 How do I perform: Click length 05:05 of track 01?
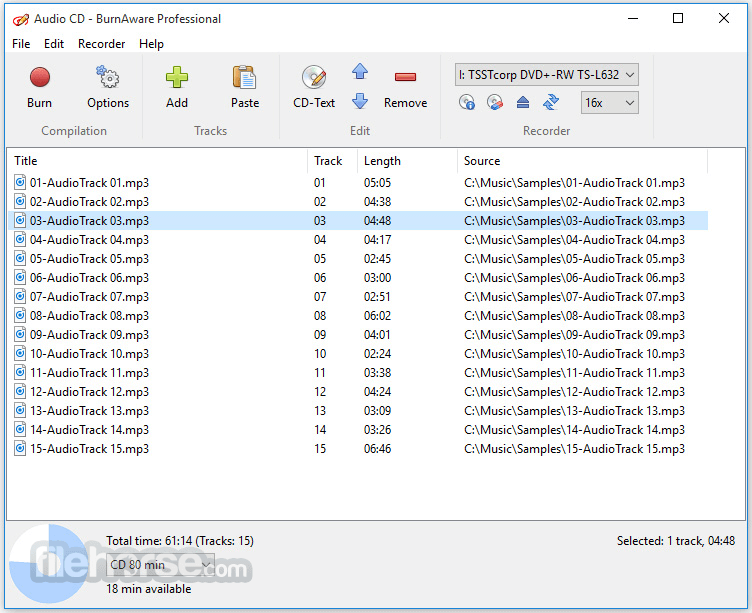[x=377, y=183]
